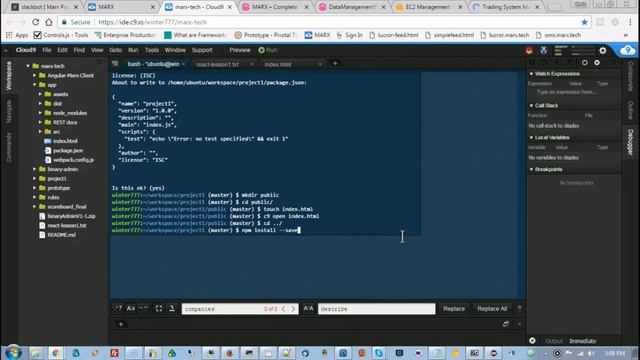Select webpack.config.js in file tree

73,160
